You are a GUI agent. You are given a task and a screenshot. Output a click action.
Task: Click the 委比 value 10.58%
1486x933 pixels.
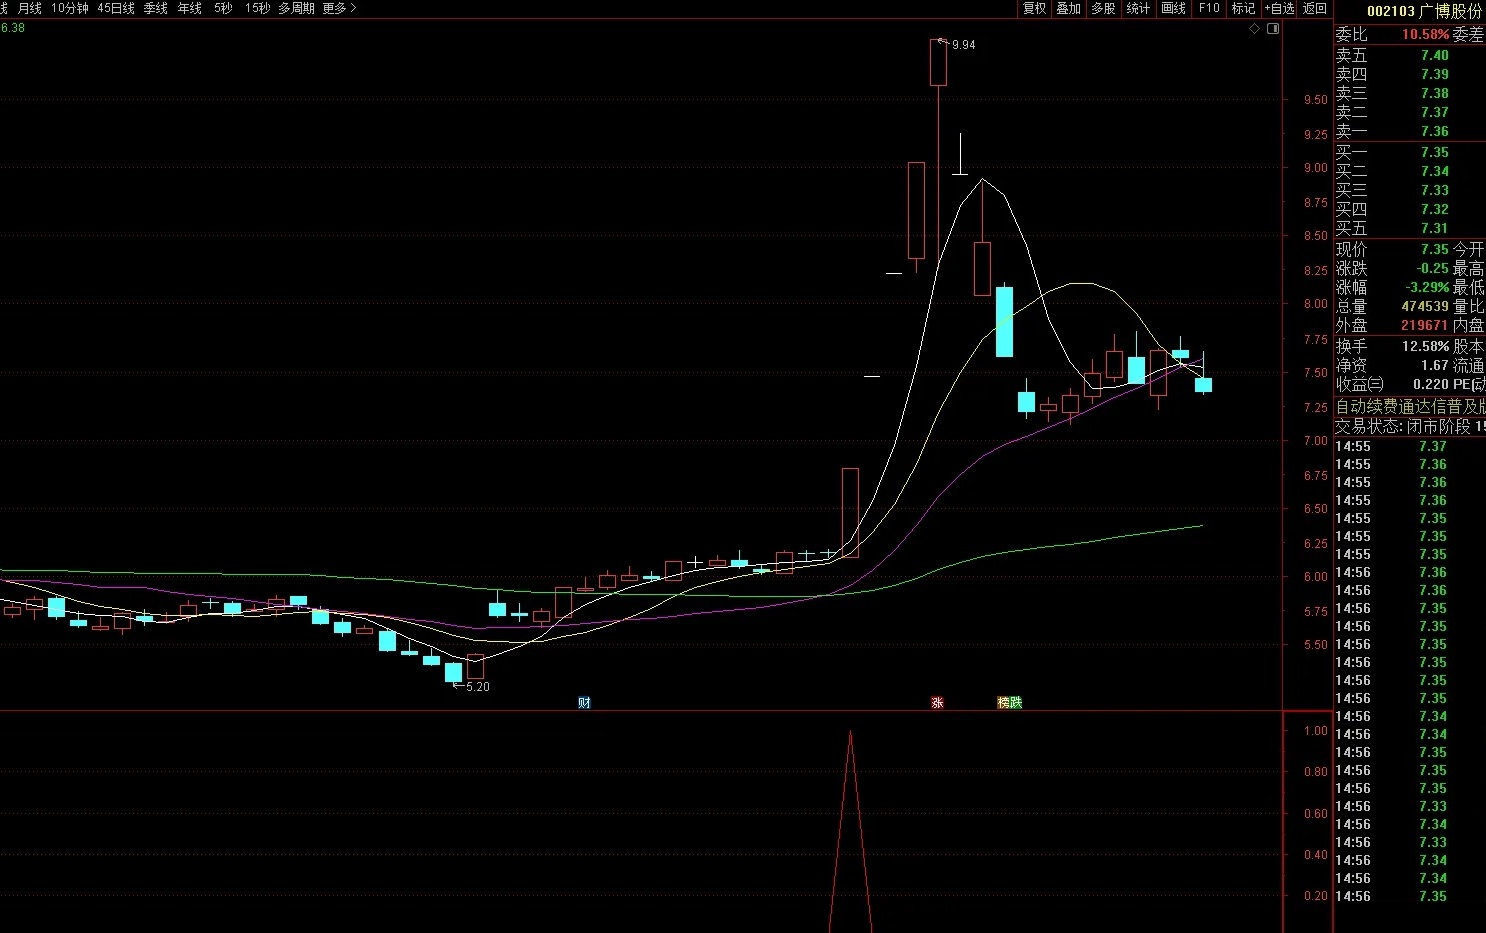click(x=1425, y=35)
